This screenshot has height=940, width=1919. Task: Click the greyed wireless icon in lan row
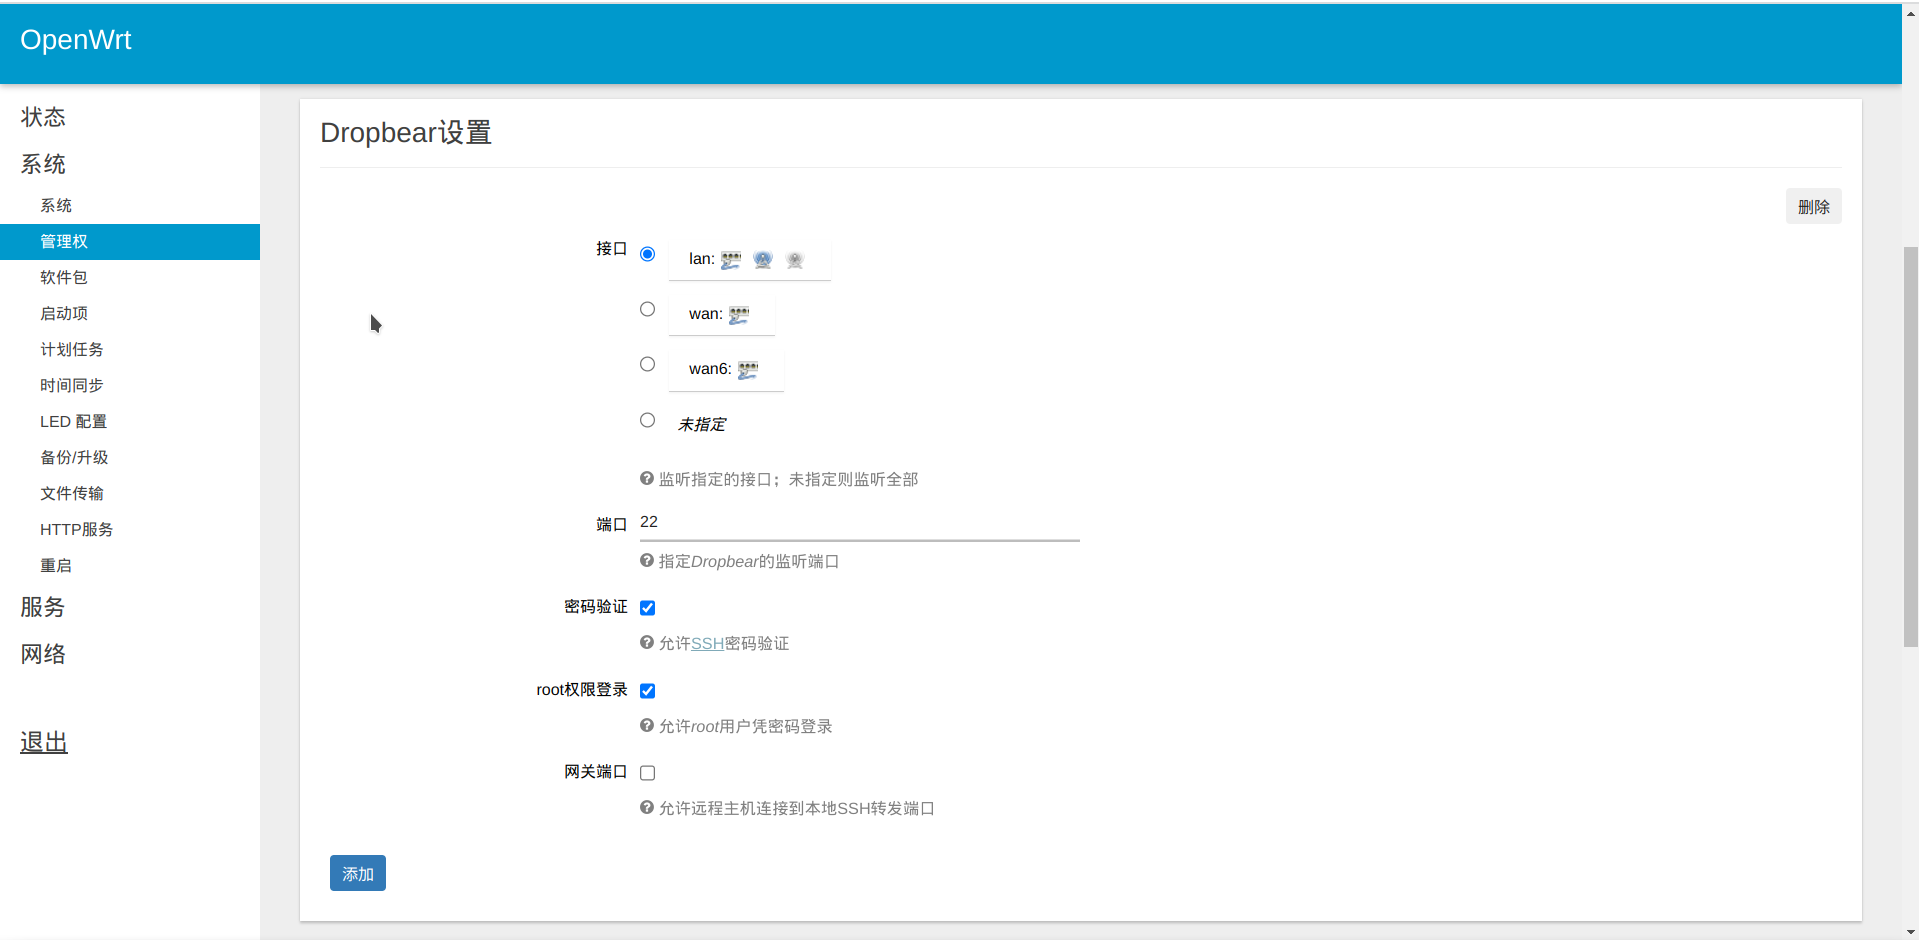coord(795,260)
